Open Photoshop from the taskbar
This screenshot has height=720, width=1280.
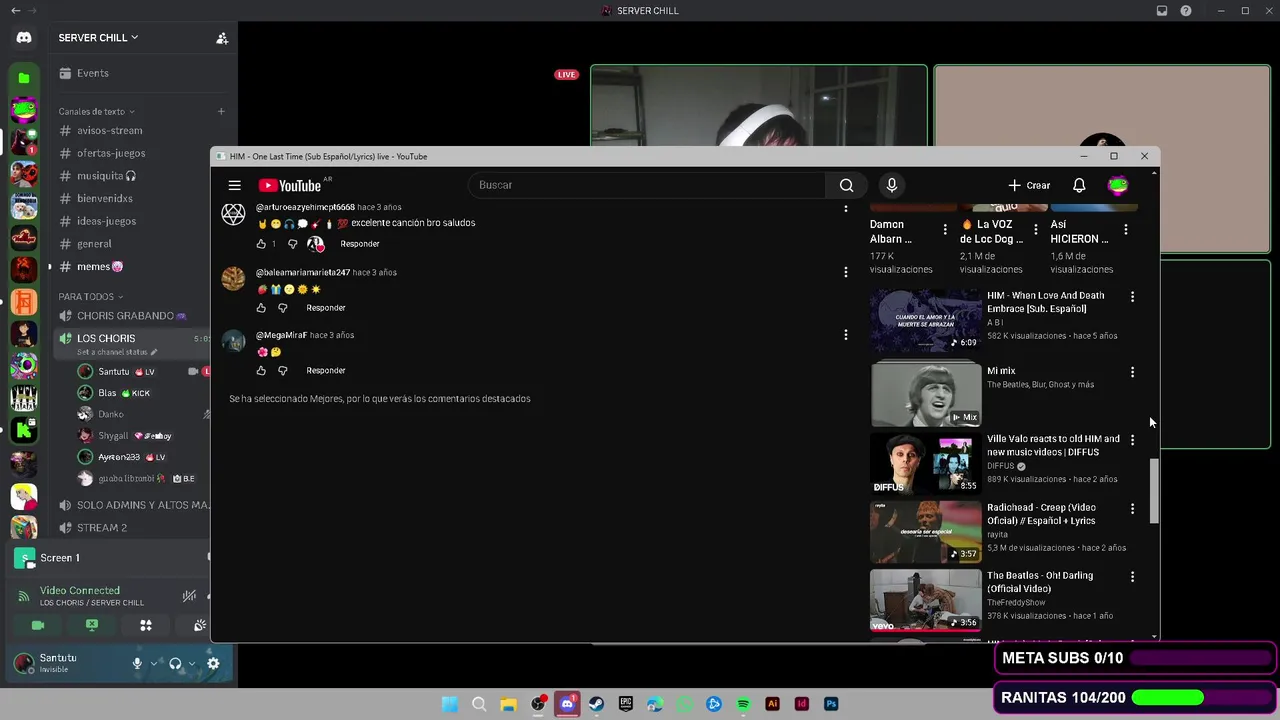(831, 704)
